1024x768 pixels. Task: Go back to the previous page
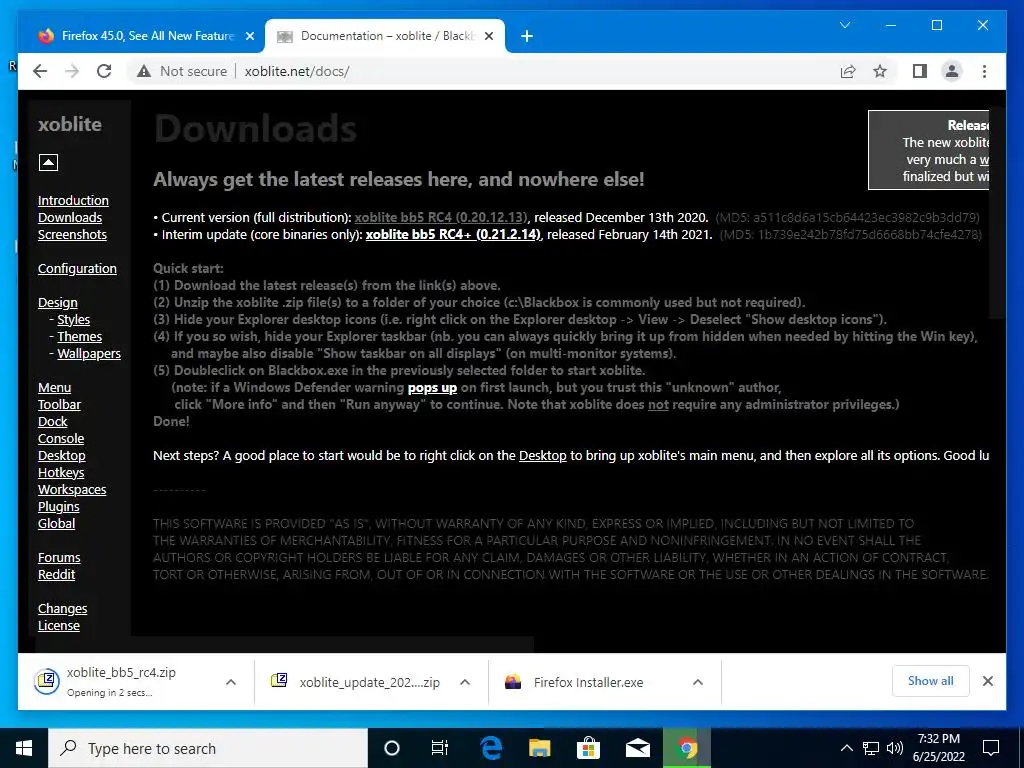[40, 71]
